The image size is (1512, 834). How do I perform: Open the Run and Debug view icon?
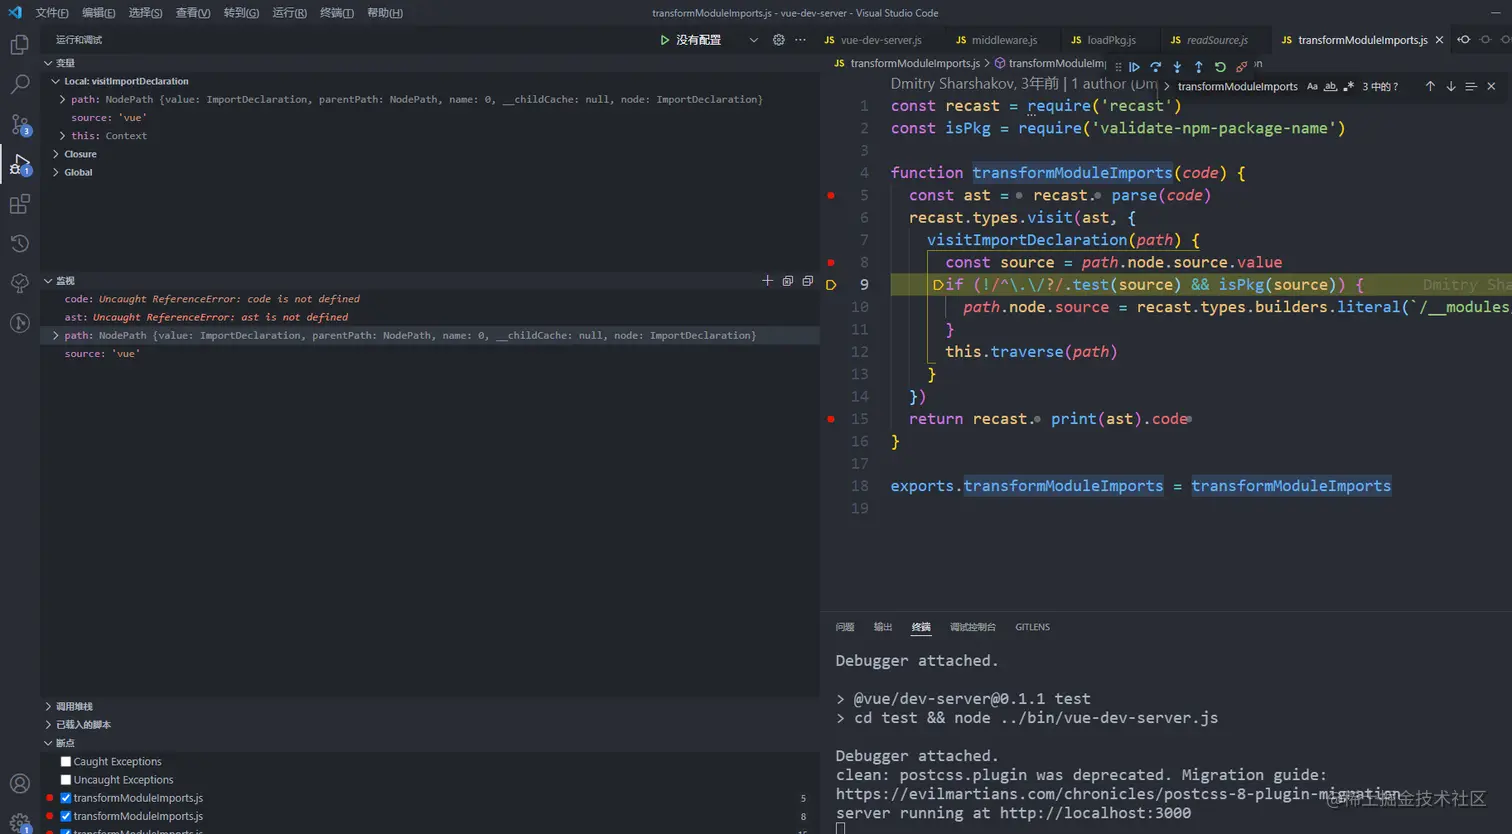click(x=19, y=165)
